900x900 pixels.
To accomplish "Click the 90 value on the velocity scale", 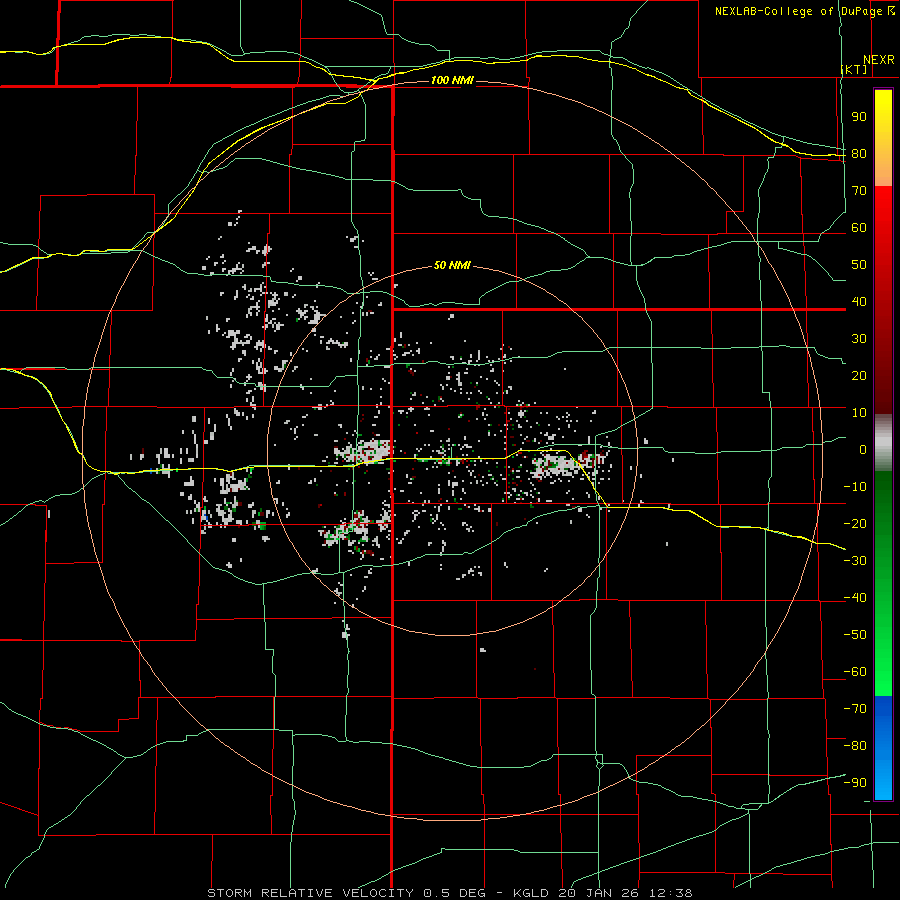I will (x=859, y=117).
